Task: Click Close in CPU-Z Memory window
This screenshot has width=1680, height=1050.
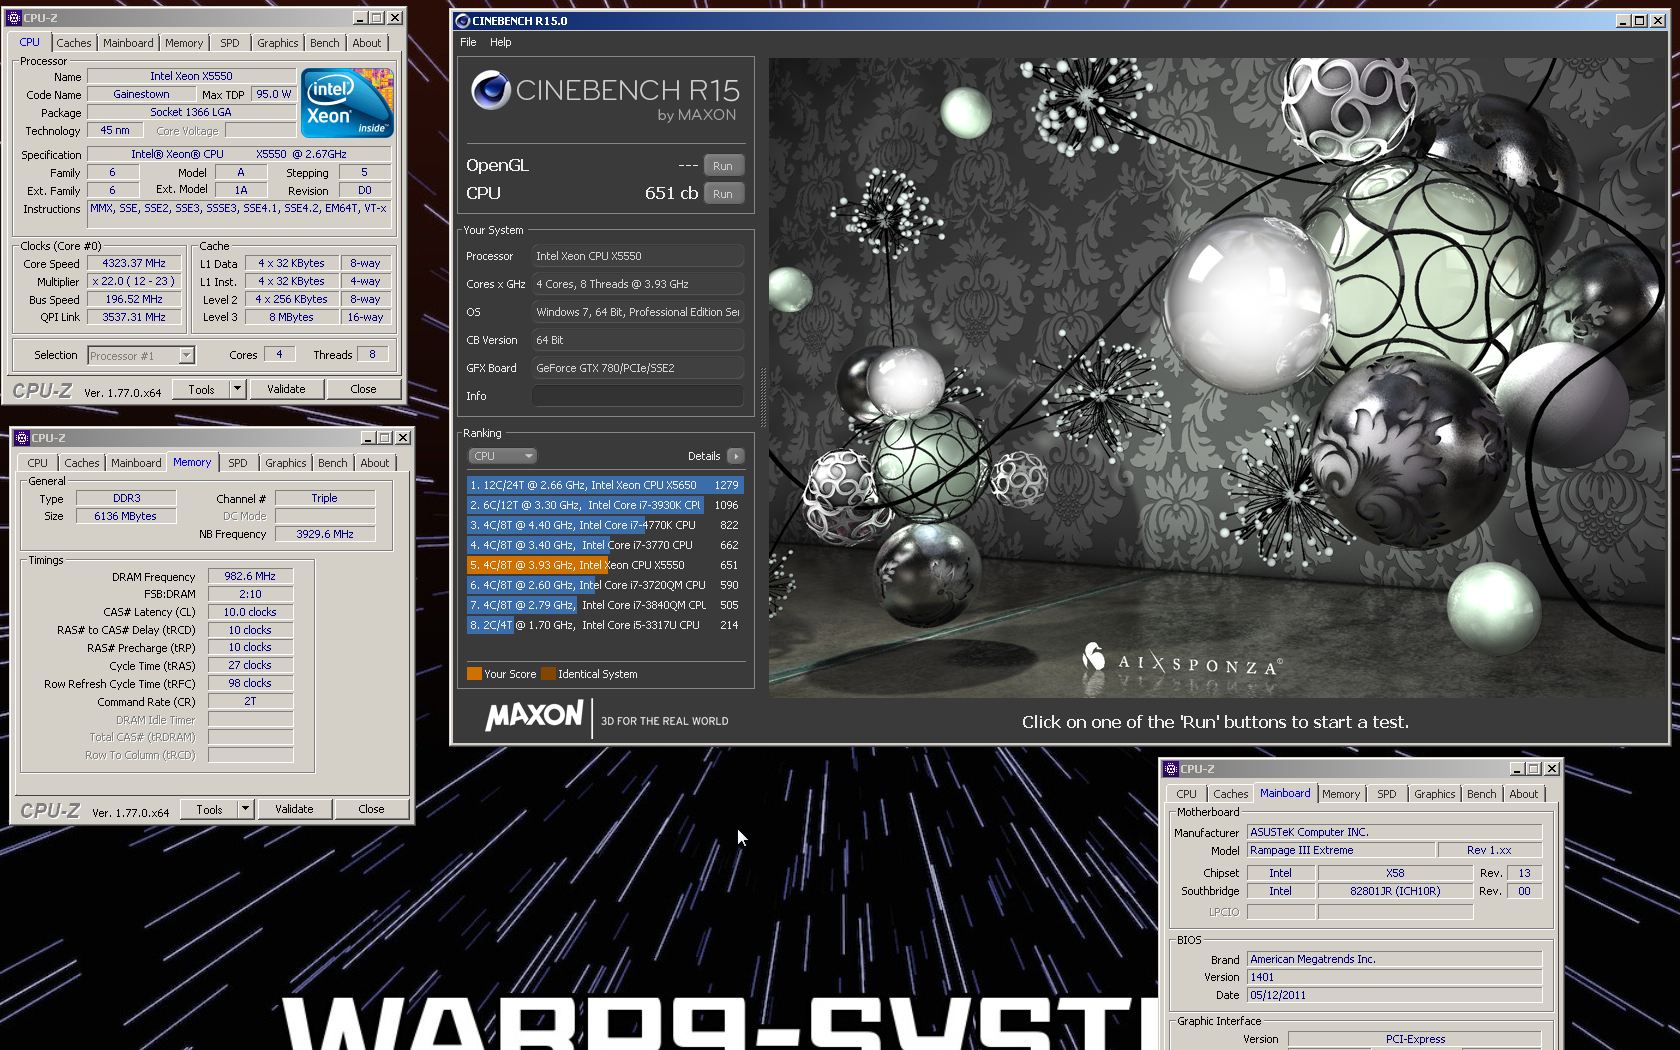Action: [x=371, y=809]
